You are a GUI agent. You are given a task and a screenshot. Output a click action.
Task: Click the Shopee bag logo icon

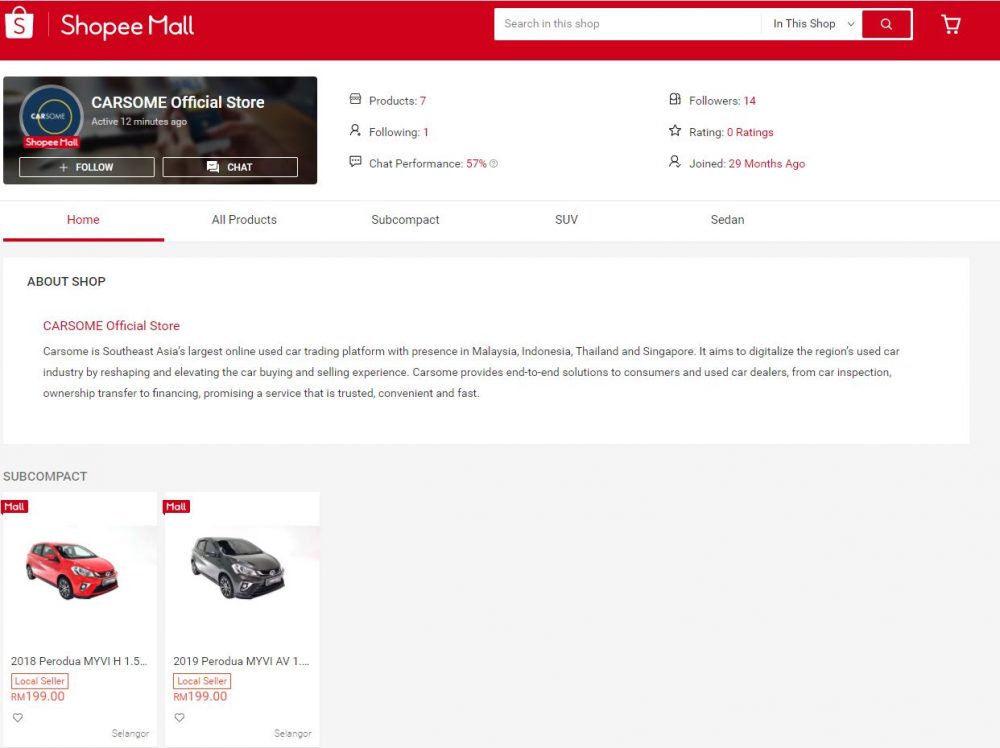tap(19, 24)
